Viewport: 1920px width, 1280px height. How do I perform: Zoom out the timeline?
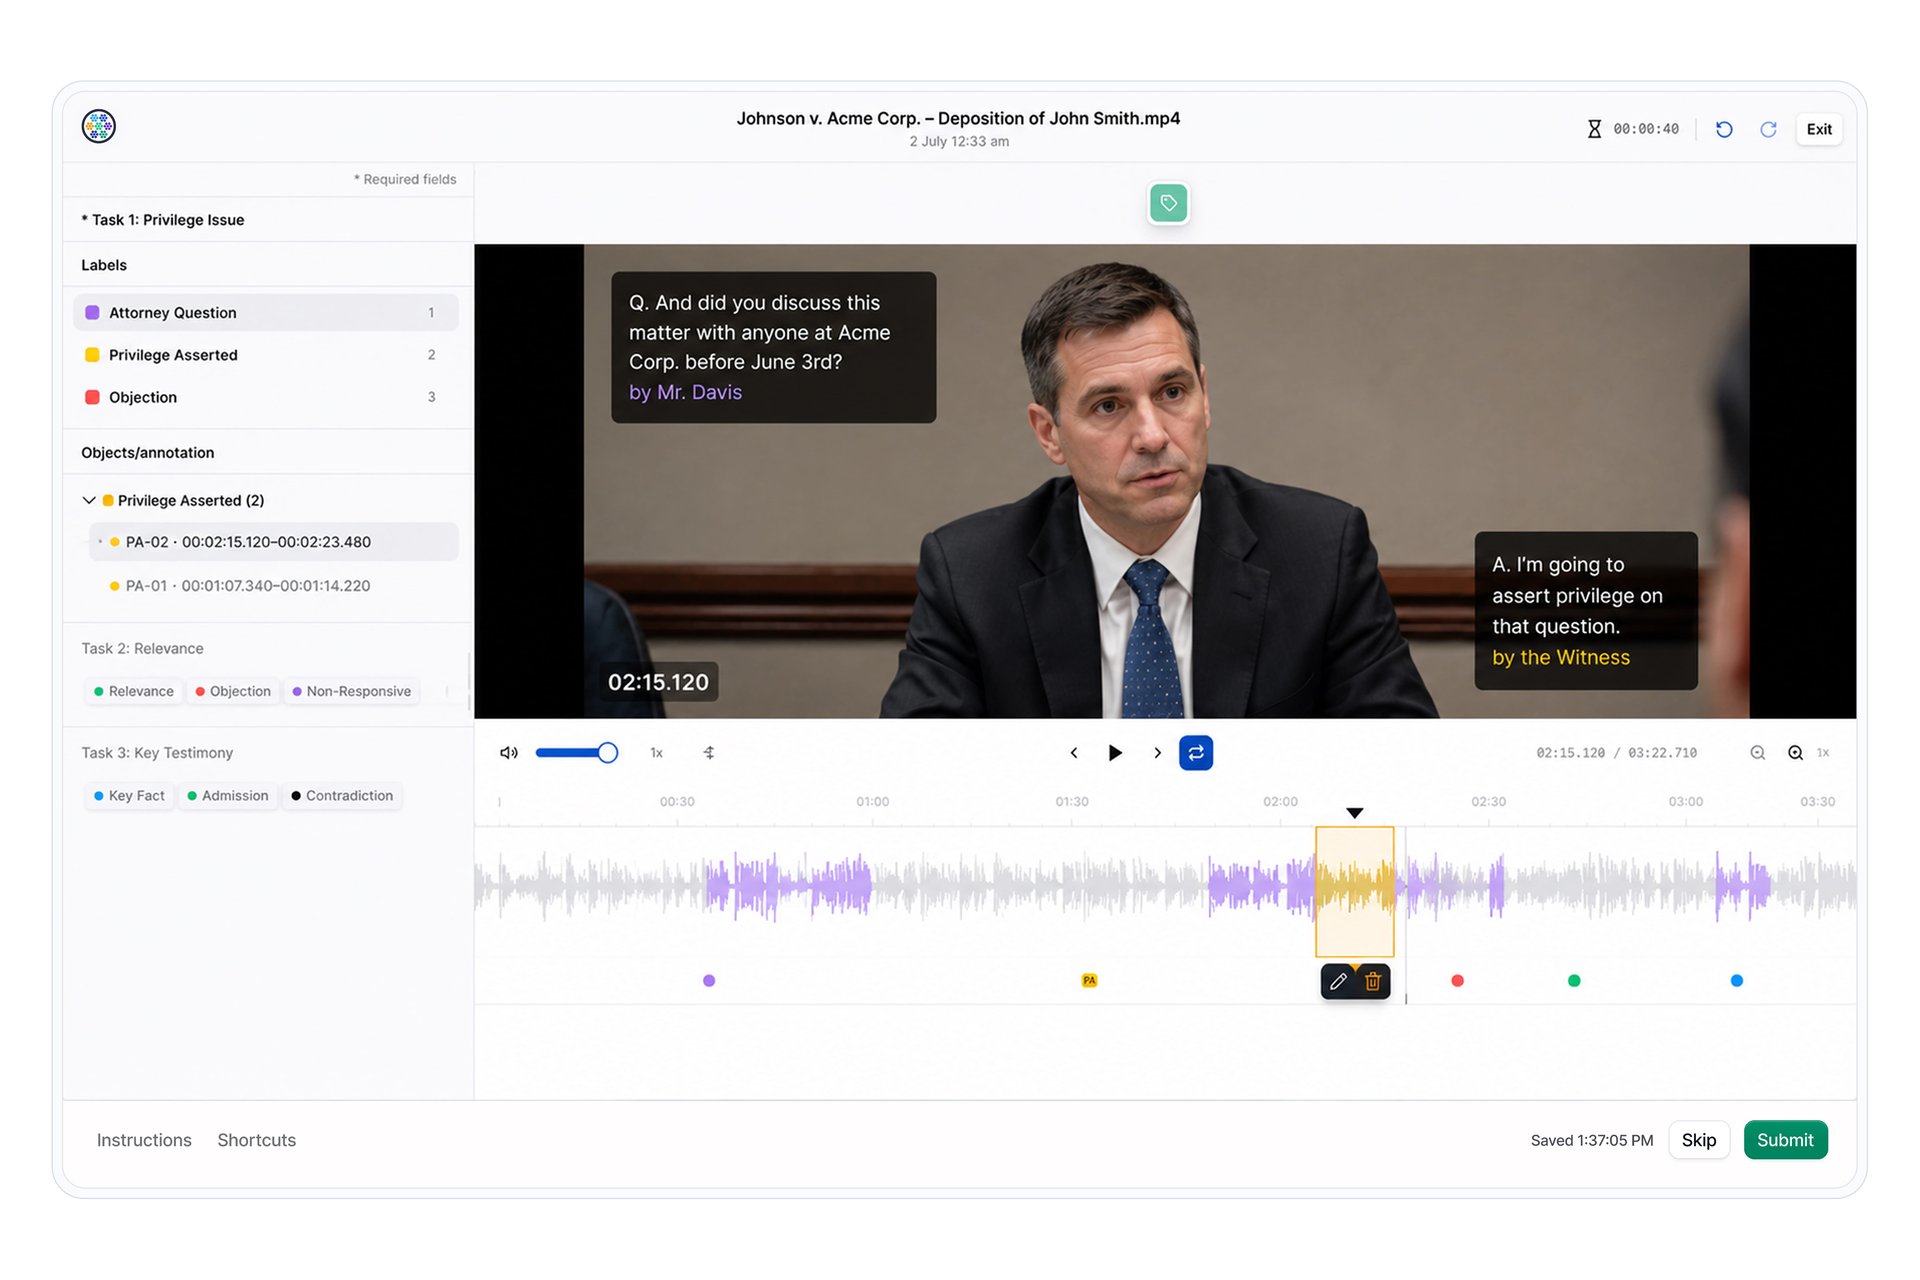click(1757, 753)
